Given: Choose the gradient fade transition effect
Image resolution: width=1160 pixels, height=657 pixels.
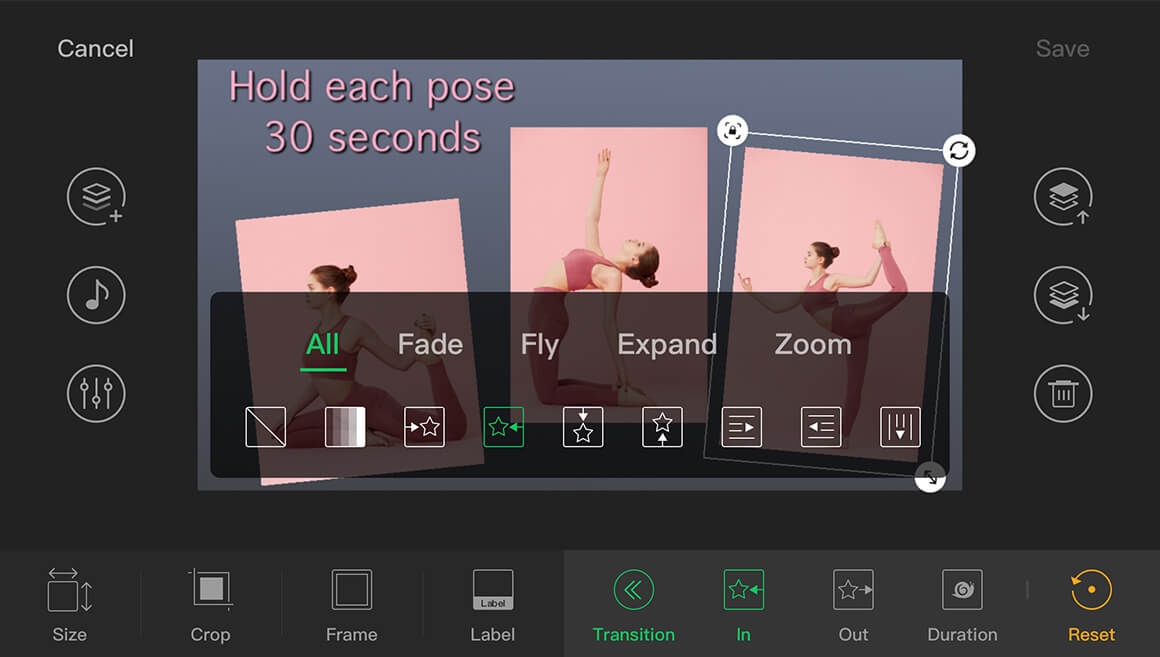Looking at the screenshot, I should (345, 427).
